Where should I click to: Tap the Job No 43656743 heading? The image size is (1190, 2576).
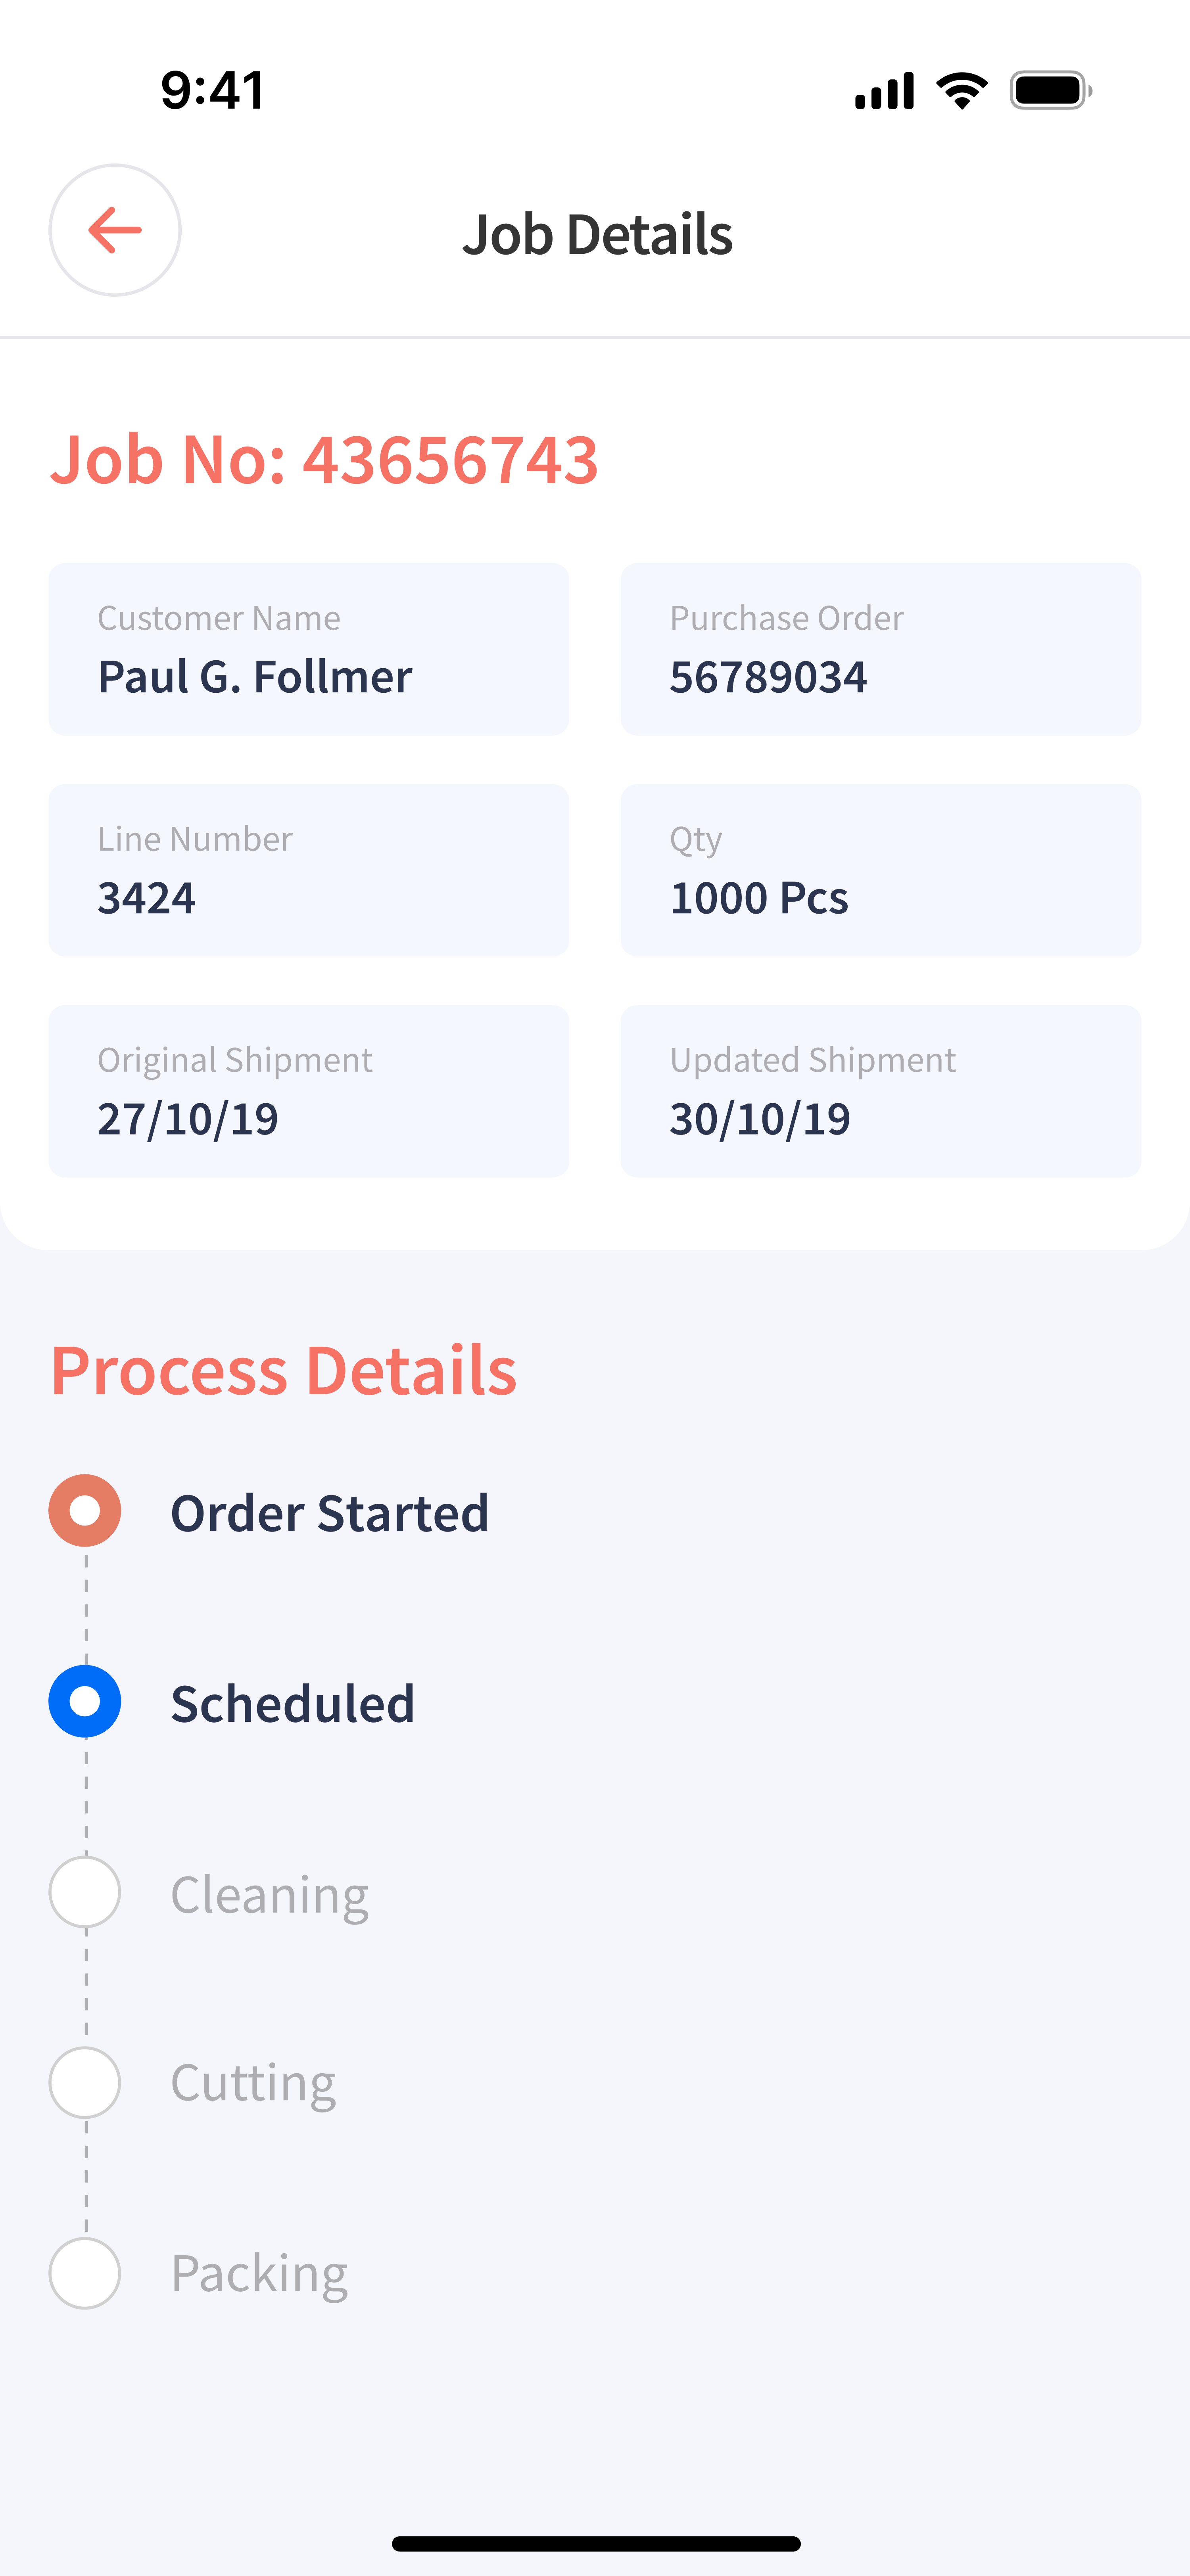(324, 460)
